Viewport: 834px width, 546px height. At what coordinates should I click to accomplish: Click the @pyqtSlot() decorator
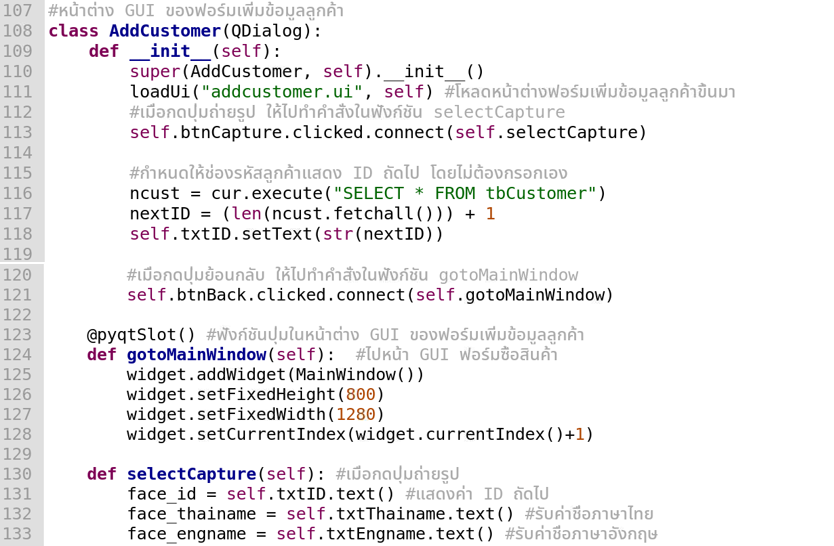(x=141, y=335)
